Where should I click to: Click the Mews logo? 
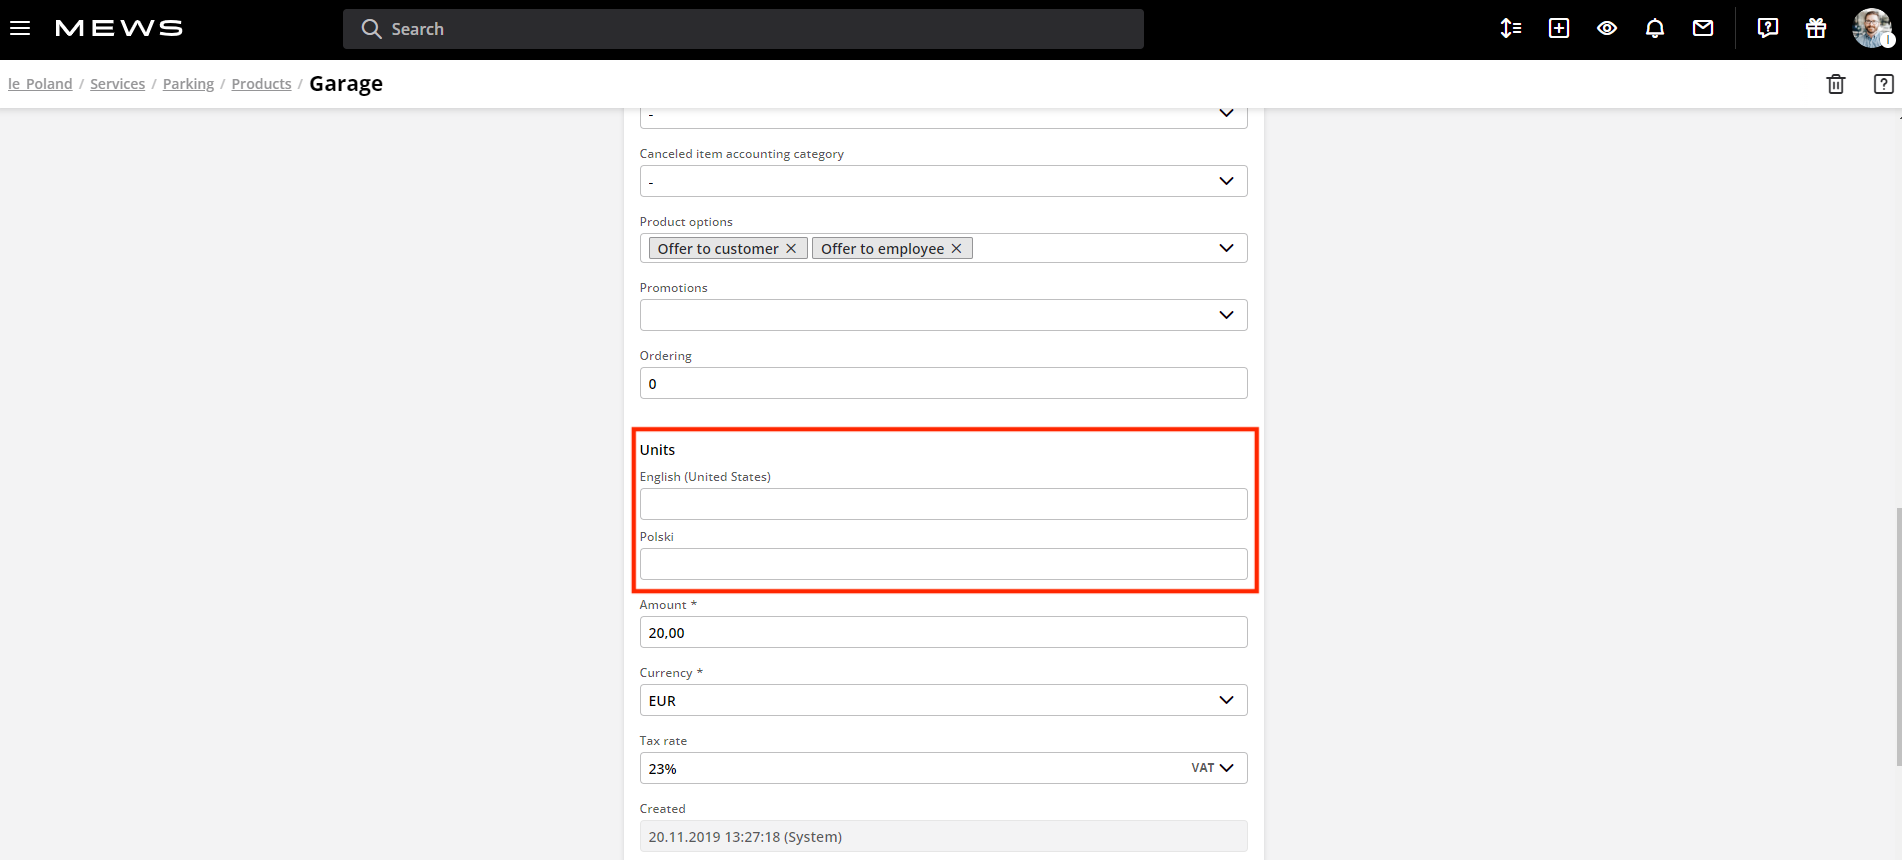coord(119,28)
